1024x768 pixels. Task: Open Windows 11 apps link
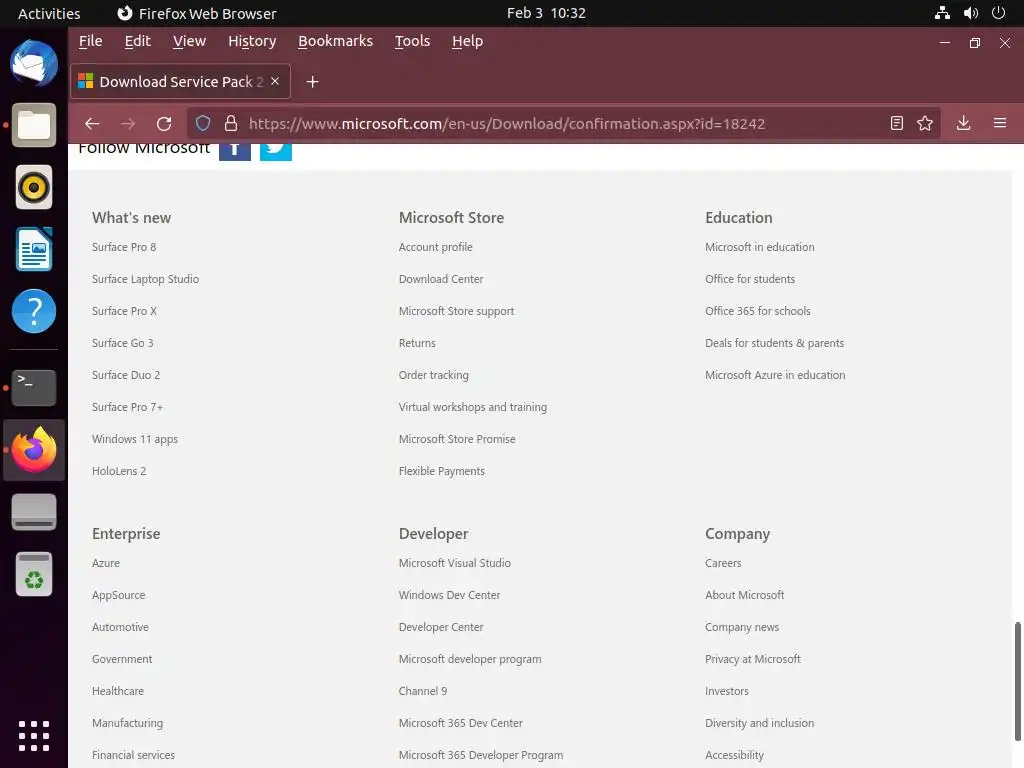pyautogui.click(x=135, y=439)
